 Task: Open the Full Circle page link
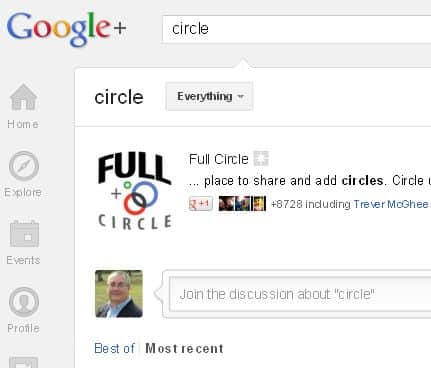219,159
